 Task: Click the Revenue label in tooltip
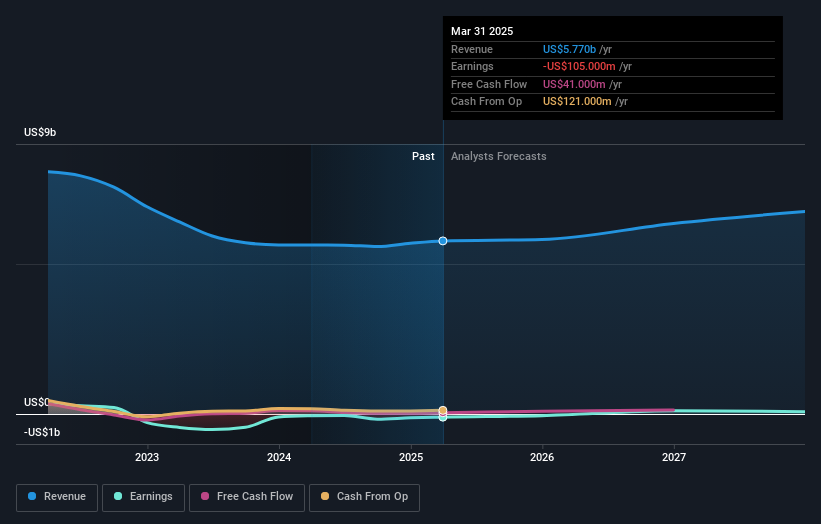click(472, 49)
